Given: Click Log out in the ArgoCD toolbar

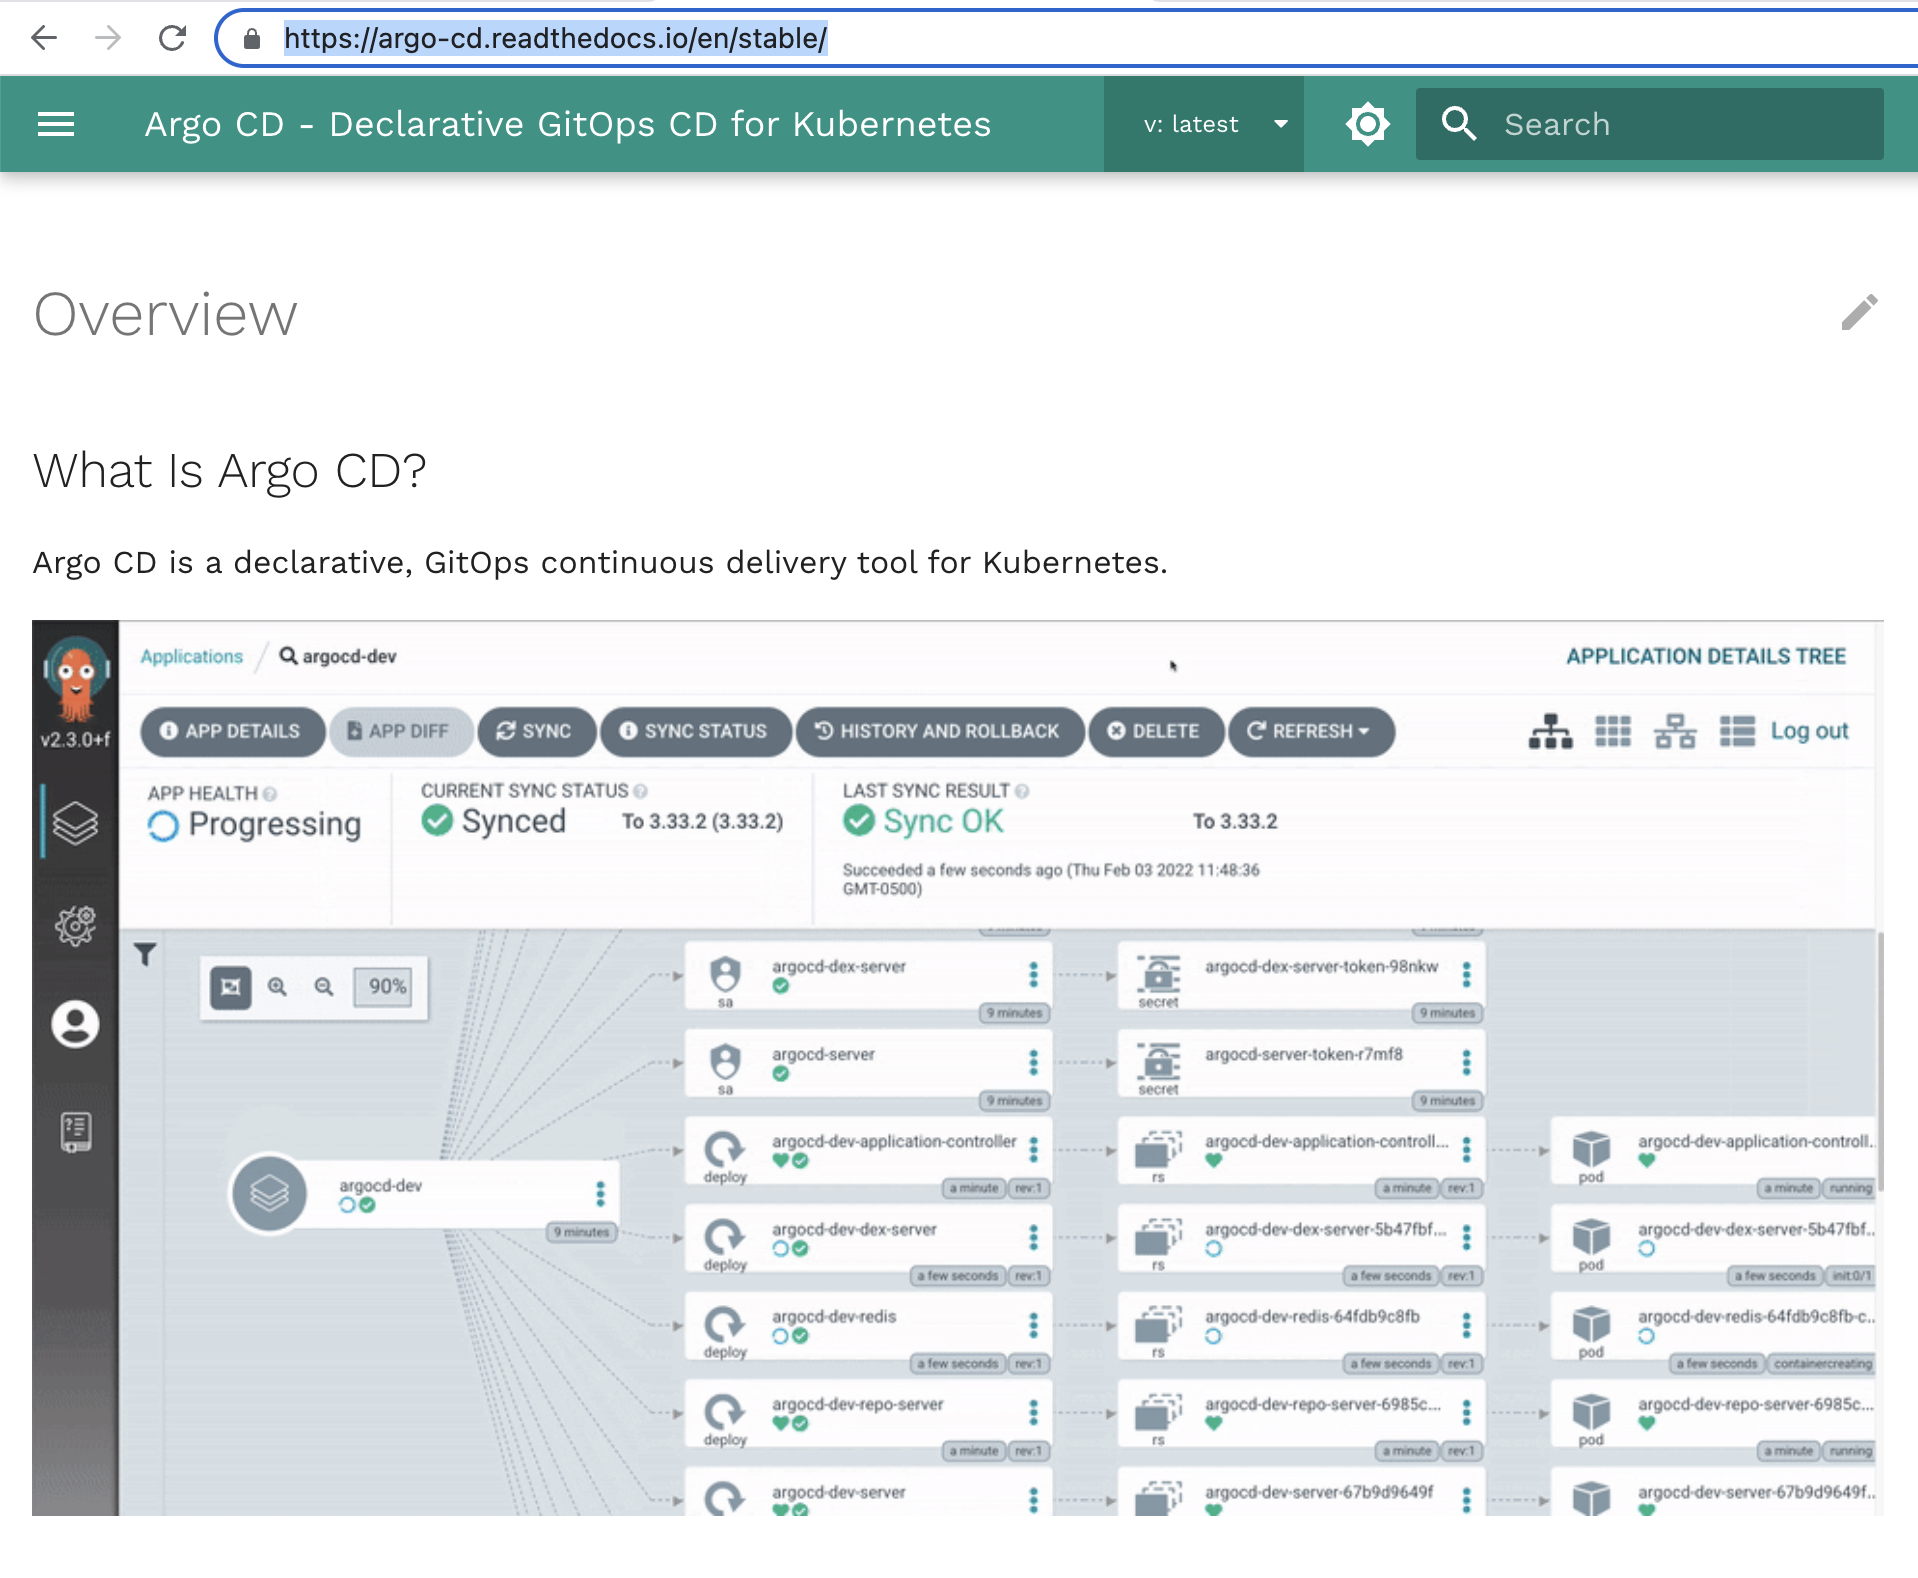Looking at the screenshot, I should coord(1810,731).
